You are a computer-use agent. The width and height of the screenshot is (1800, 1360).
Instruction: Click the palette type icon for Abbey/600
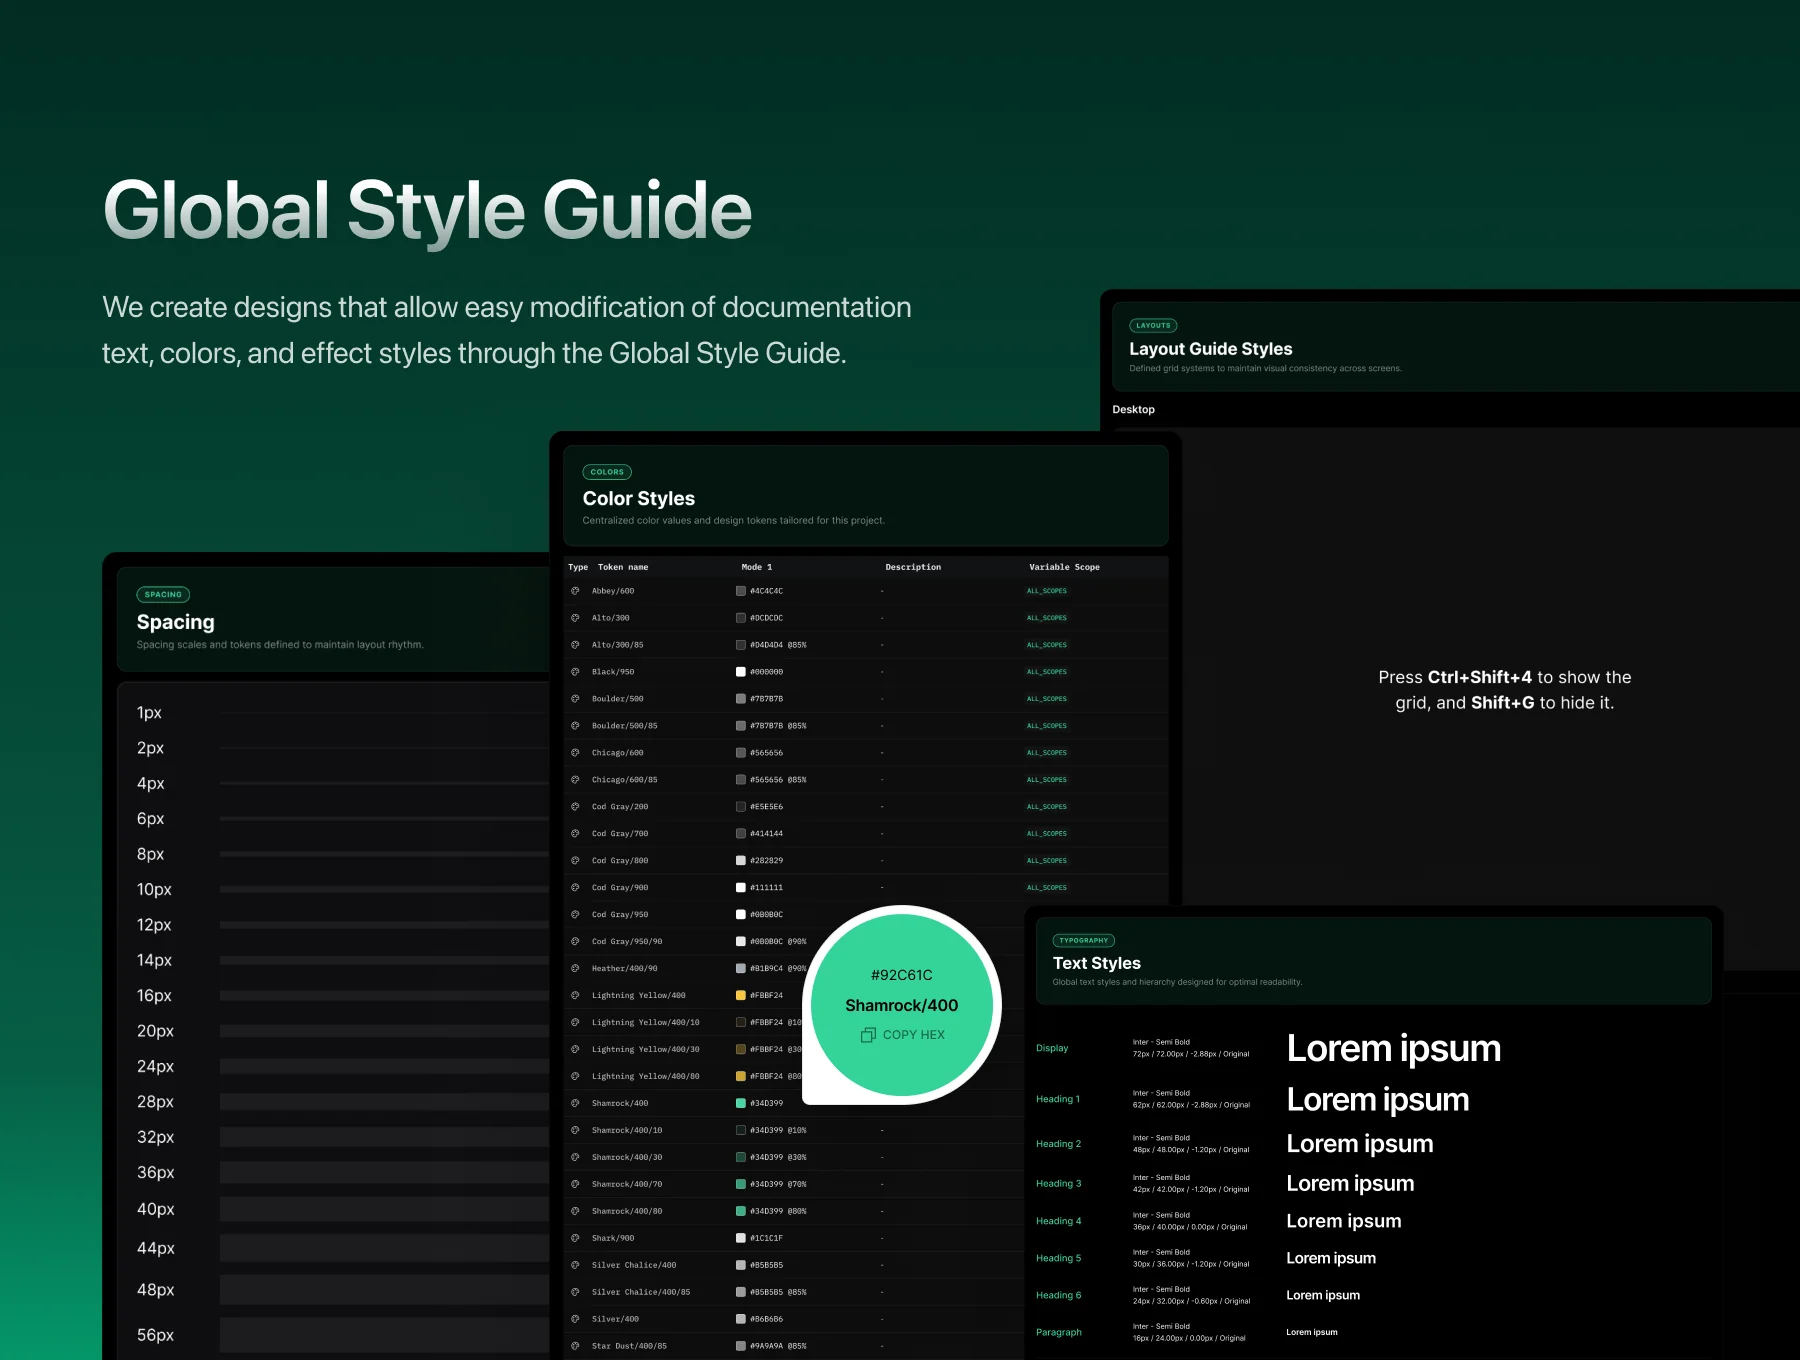point(575,591)
